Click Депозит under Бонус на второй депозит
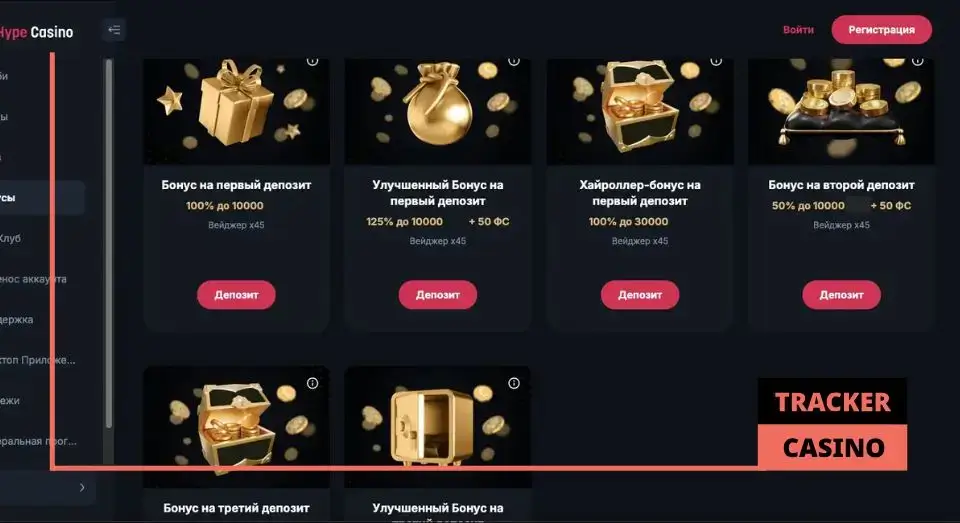 (841, 295)
